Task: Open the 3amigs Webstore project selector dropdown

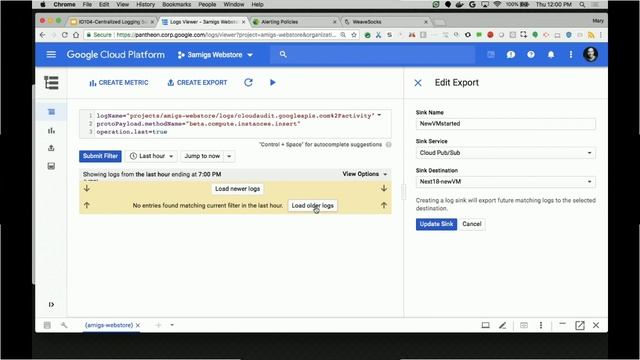Action: coord(215,55)
